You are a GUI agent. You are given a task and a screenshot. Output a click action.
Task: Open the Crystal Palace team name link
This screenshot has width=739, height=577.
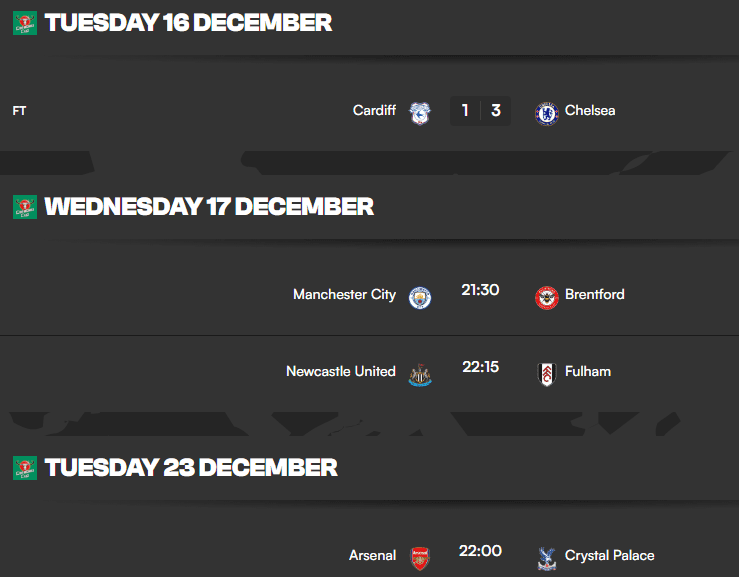tap(609, 555)
